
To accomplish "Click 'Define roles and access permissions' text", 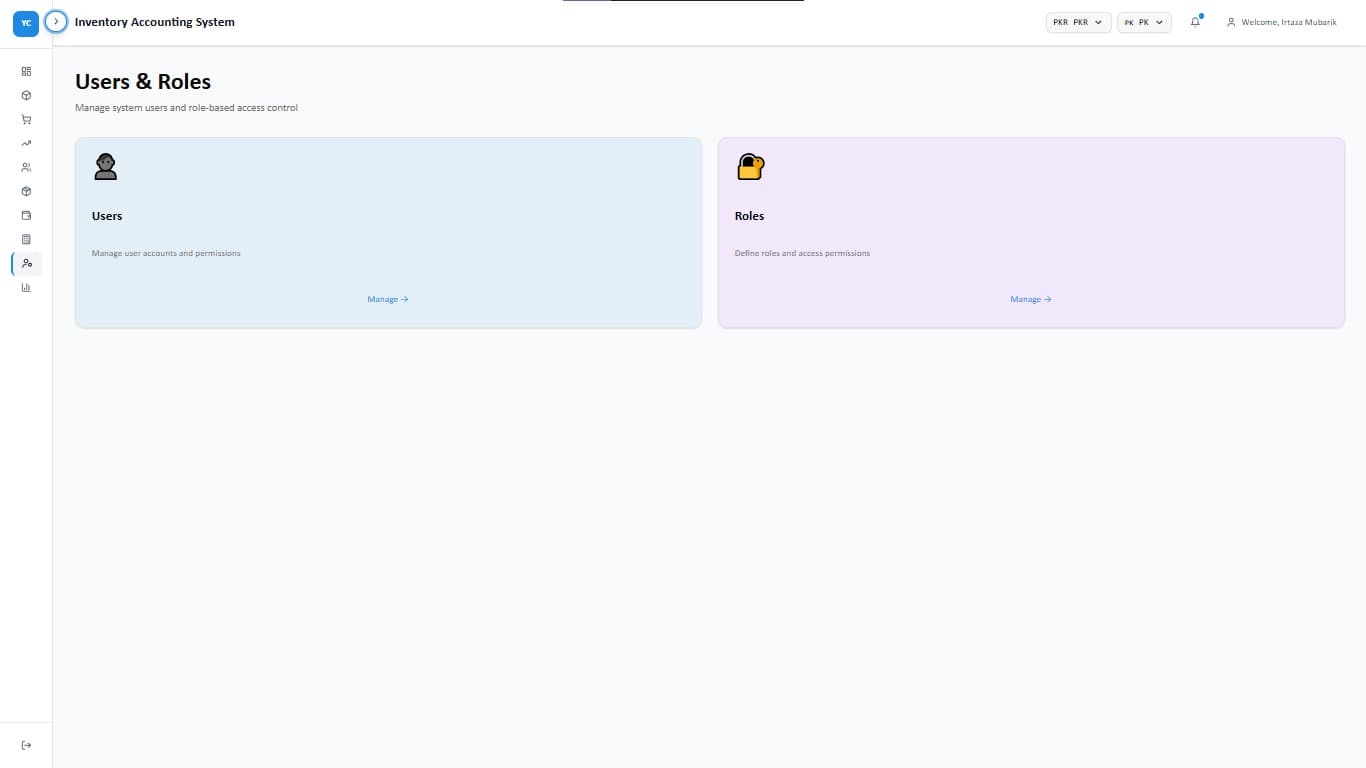I will coord(802,253).
